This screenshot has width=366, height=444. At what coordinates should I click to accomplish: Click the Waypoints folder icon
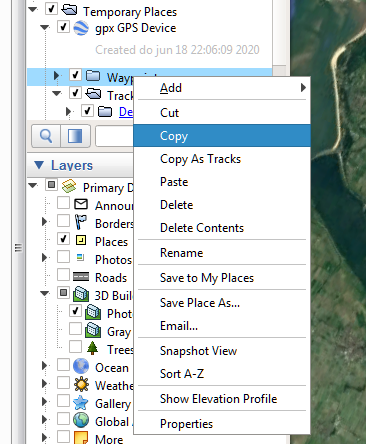[93, 76]
